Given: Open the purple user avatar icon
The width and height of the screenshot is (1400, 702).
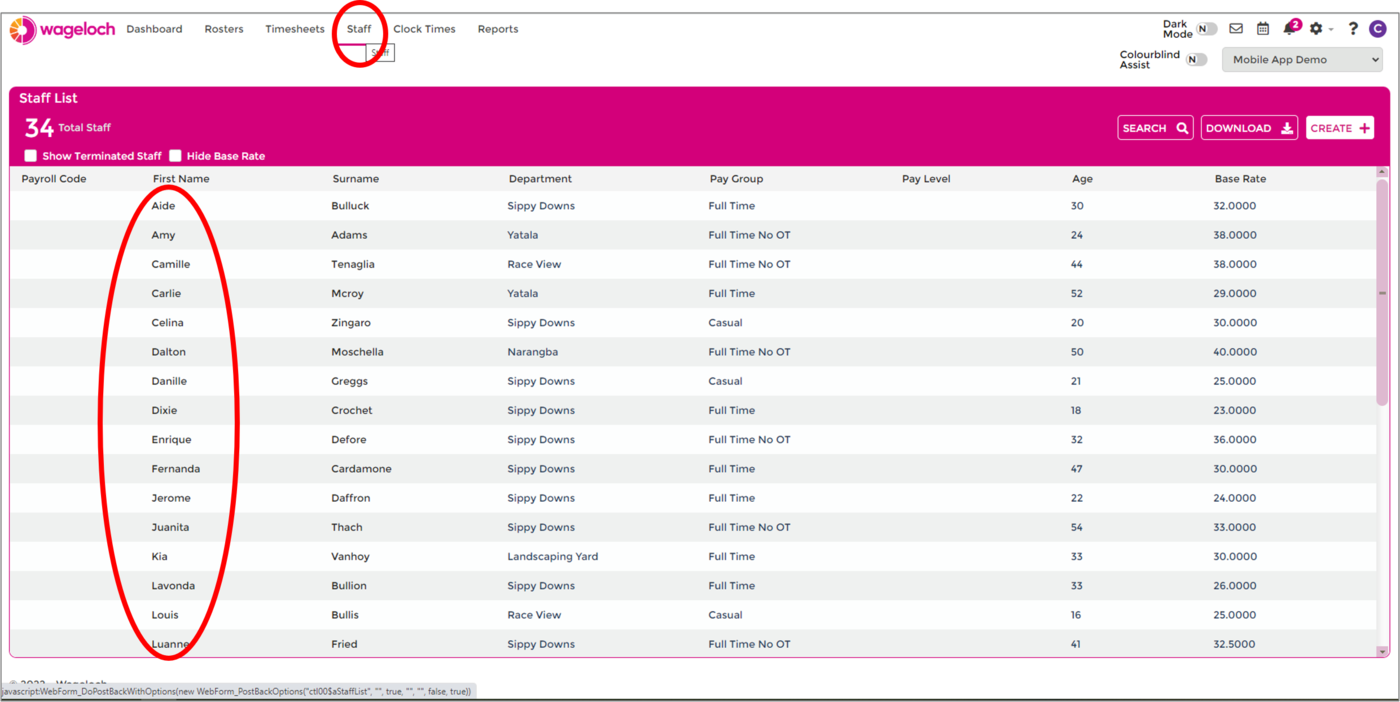Looking at the screenshot, I should [1378, 29].
